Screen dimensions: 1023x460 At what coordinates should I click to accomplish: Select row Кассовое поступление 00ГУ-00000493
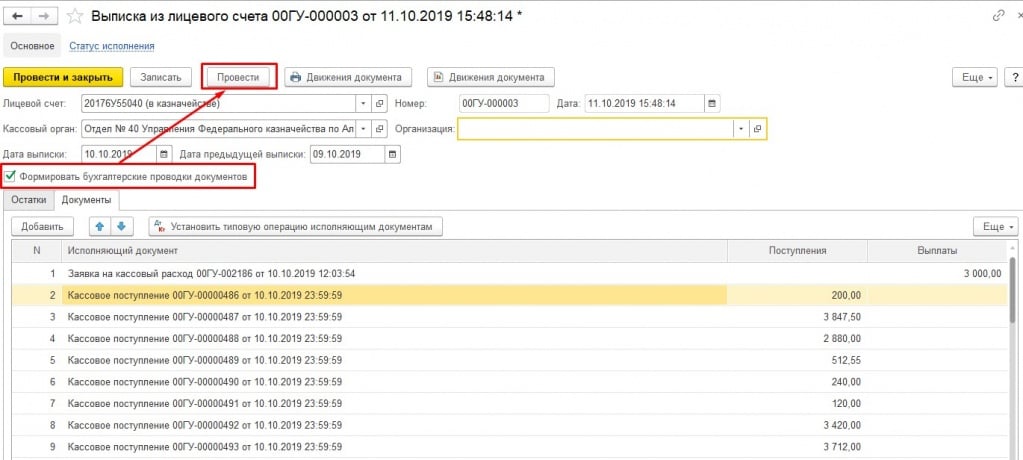pos(509,447)
